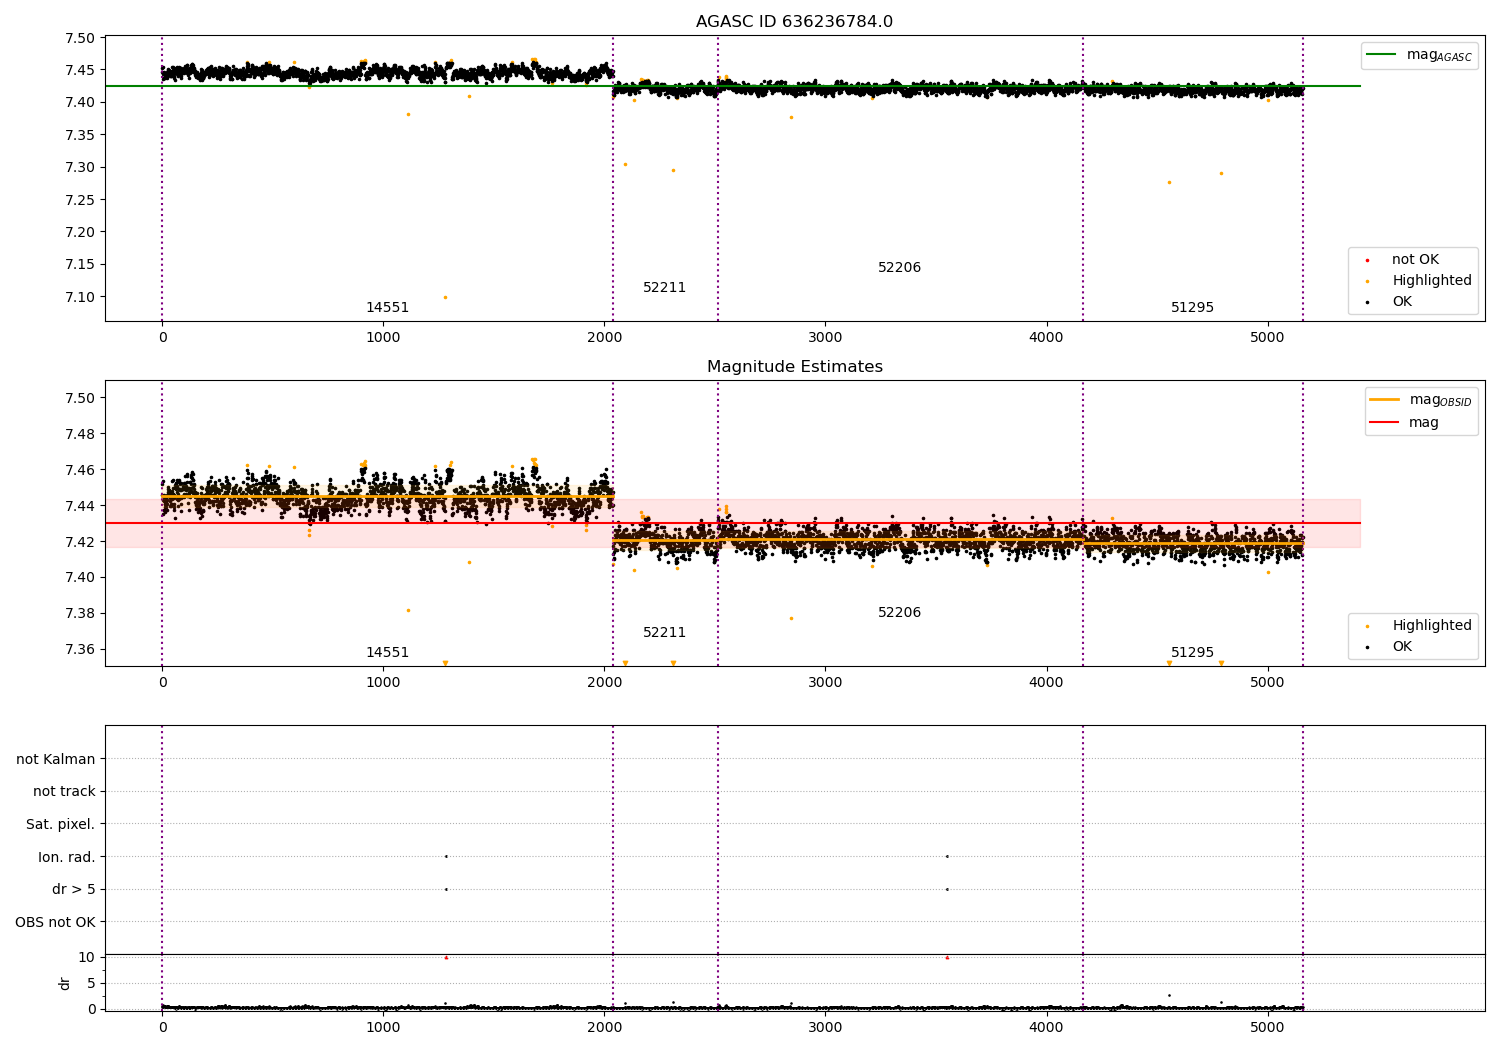Image resolution: width=1500 pixels, height=1050 pixels.
Task: Click the "OBS not OK" row label
Action: (55, 922)
